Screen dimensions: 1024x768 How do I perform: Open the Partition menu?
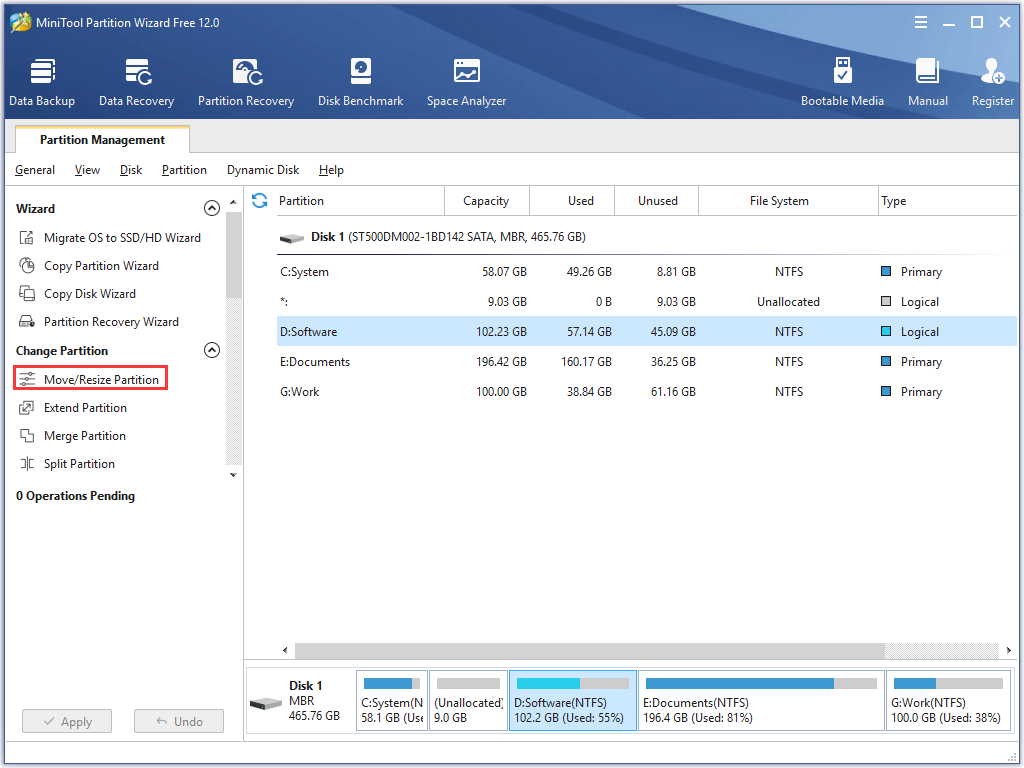(184, 170)
